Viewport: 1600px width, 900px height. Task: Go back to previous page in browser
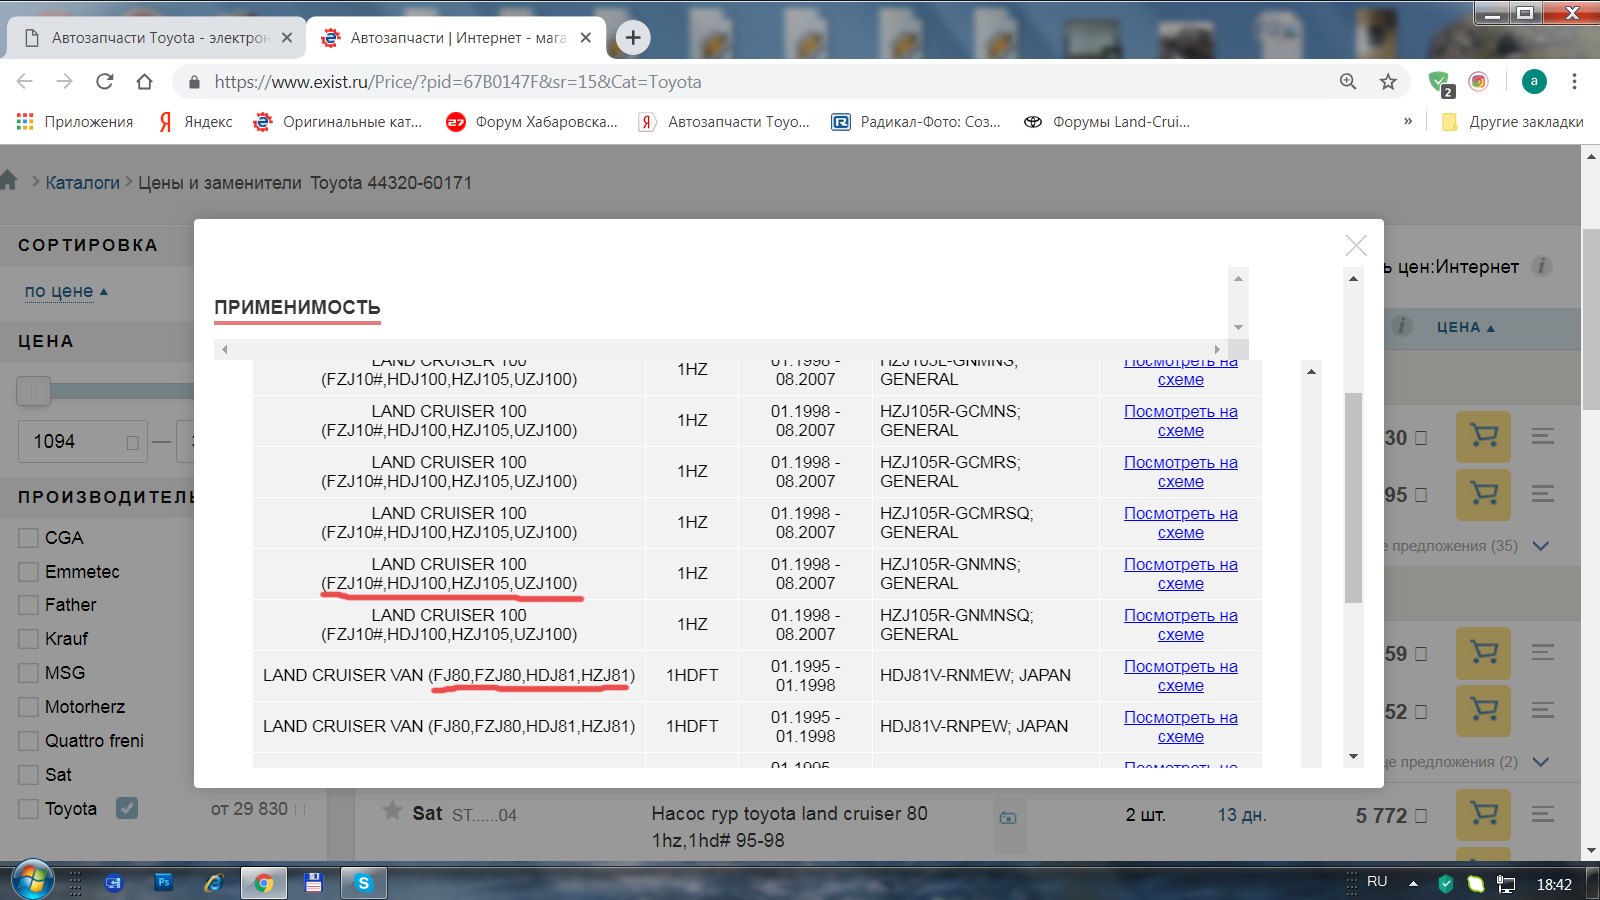coord(25,82)
